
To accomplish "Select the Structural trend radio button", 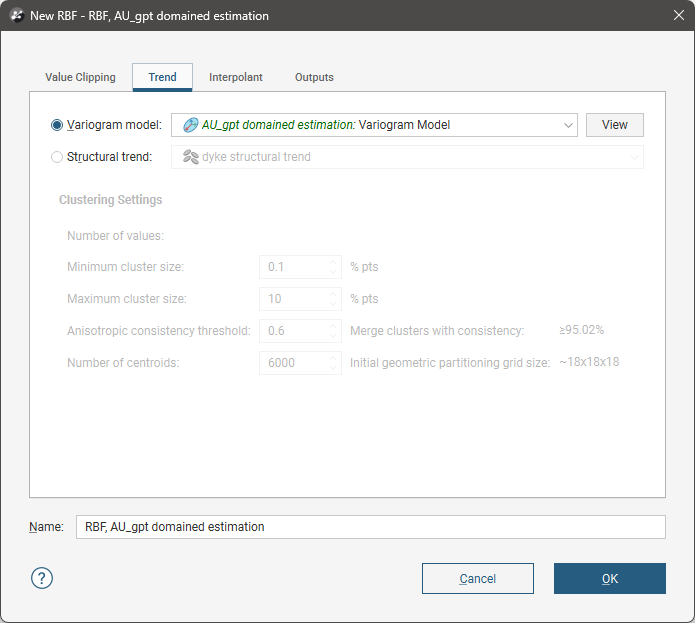I will click(x=57, y=157).
